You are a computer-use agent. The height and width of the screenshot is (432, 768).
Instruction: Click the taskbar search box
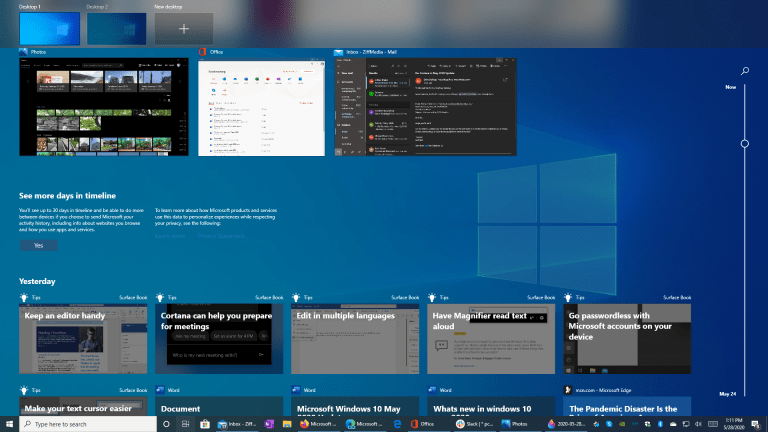point(88,424)
